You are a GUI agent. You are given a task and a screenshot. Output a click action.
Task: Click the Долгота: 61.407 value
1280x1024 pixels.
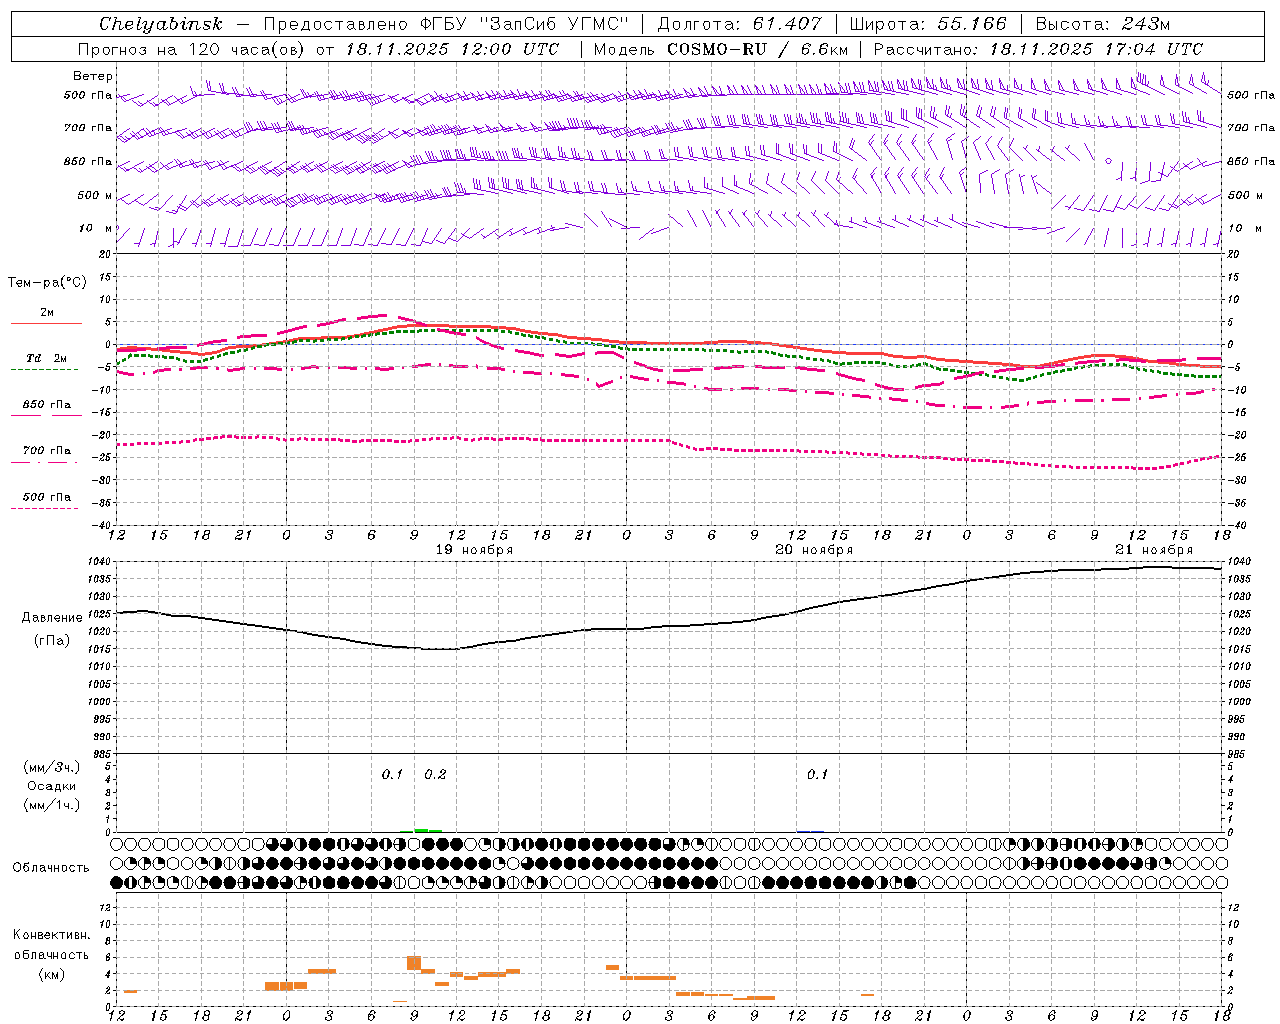[x=739, y=24]
